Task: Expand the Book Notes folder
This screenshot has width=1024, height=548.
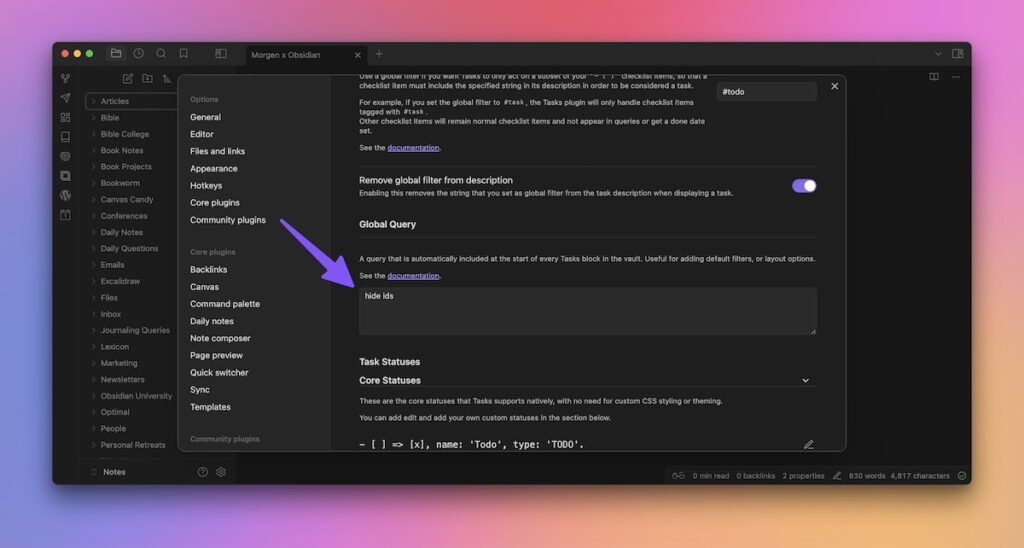Action: pos(93,150)
